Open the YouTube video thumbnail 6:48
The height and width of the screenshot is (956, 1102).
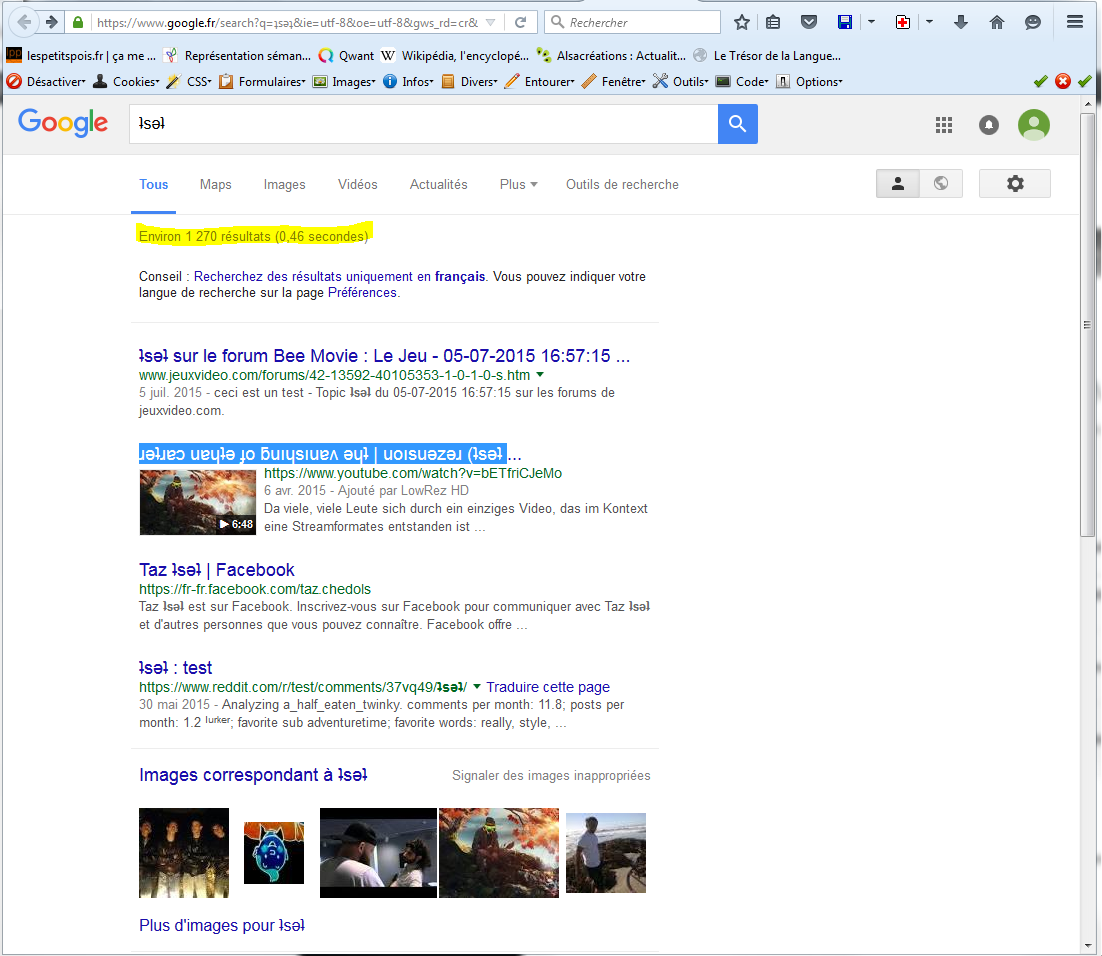(198, 502)
